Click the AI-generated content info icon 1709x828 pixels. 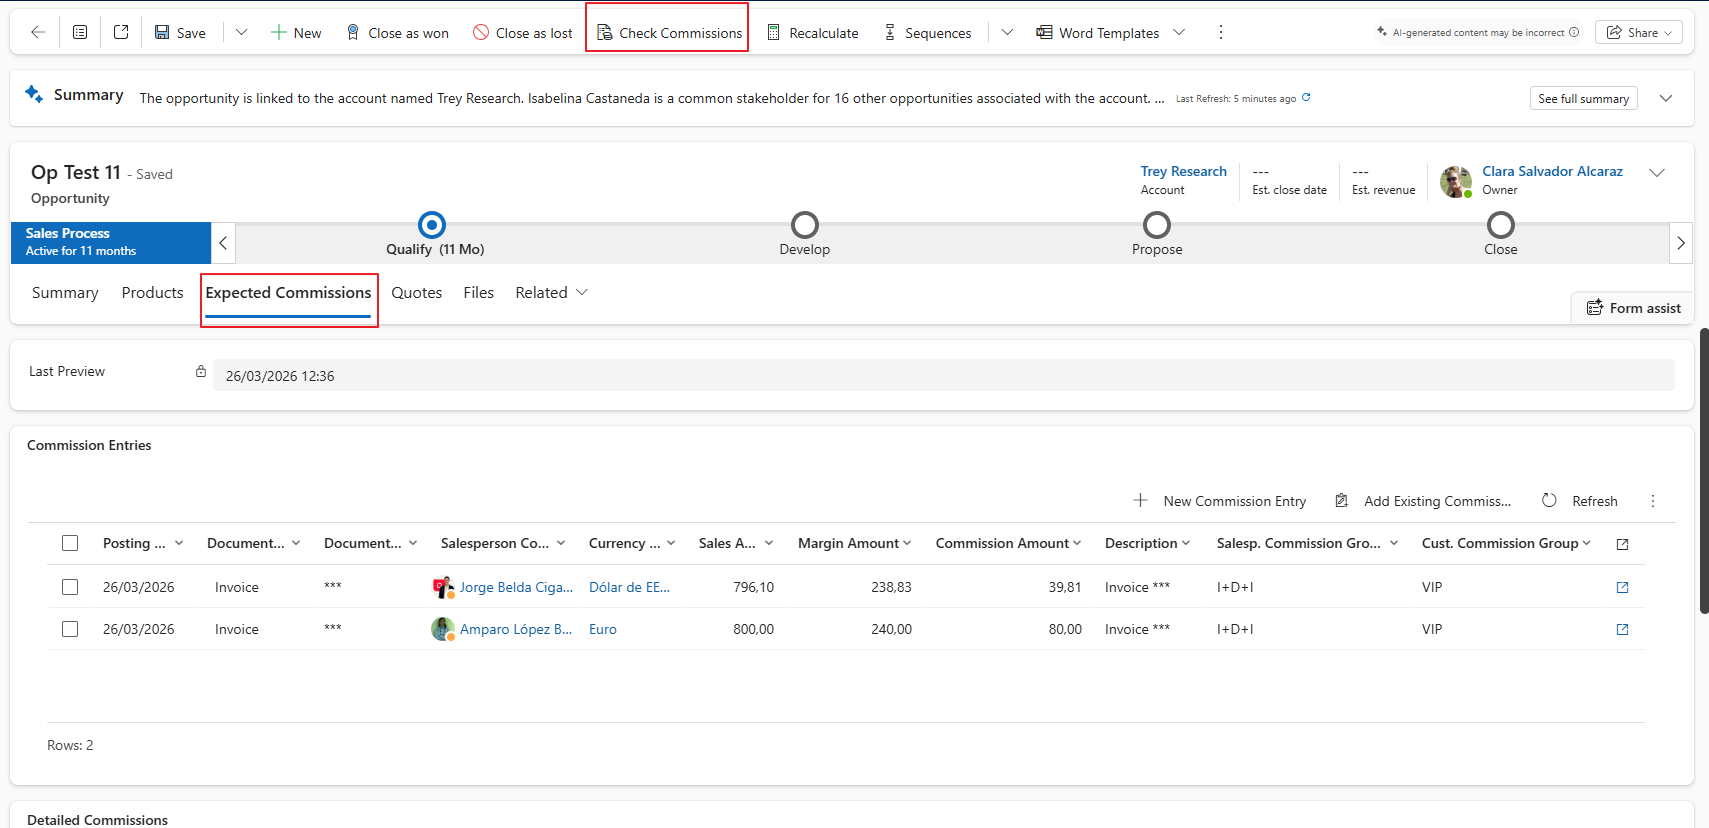tap(1574, 32)
